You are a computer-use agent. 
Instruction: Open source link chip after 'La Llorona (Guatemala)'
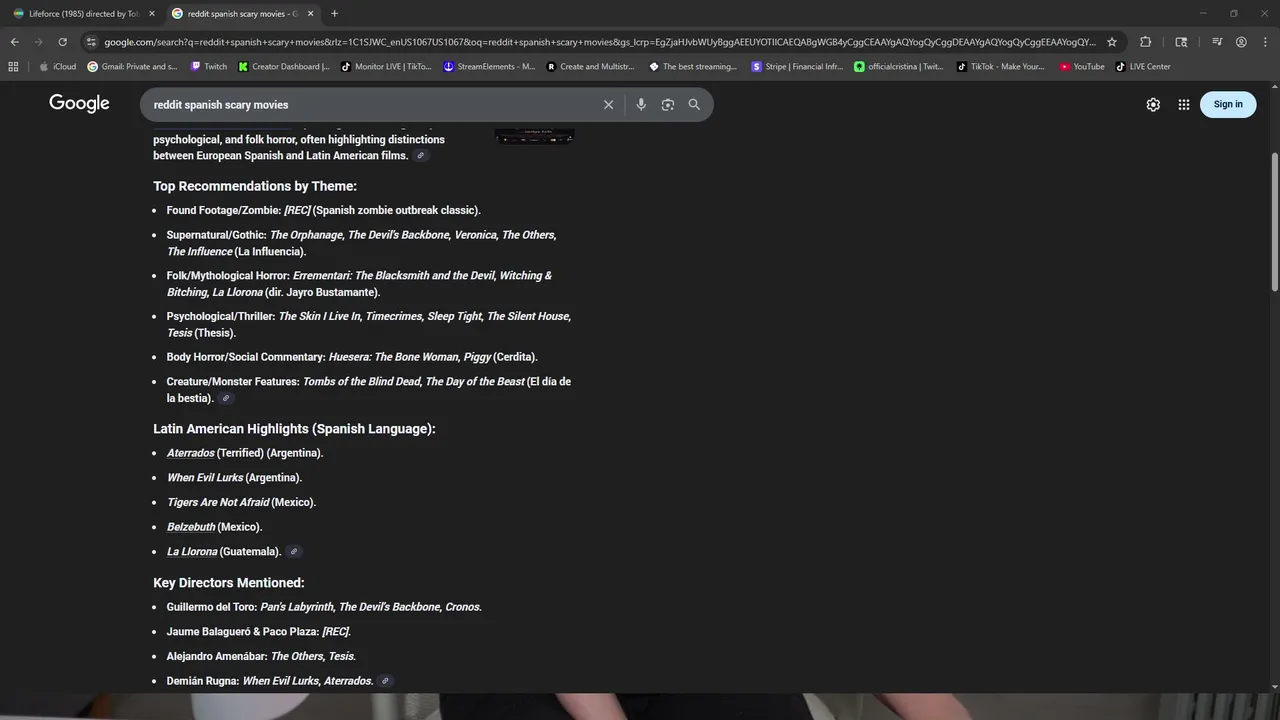(x=294, y=552)
